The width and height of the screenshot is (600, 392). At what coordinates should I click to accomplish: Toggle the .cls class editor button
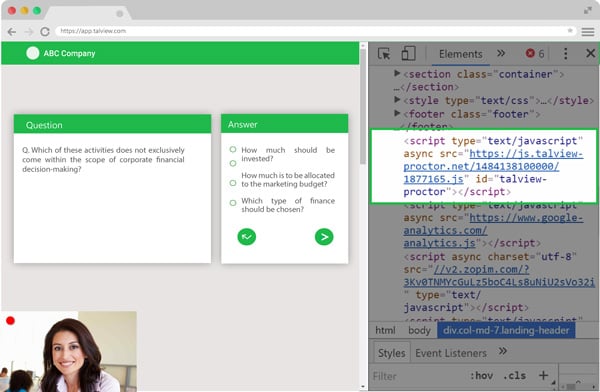coord(514,376)
